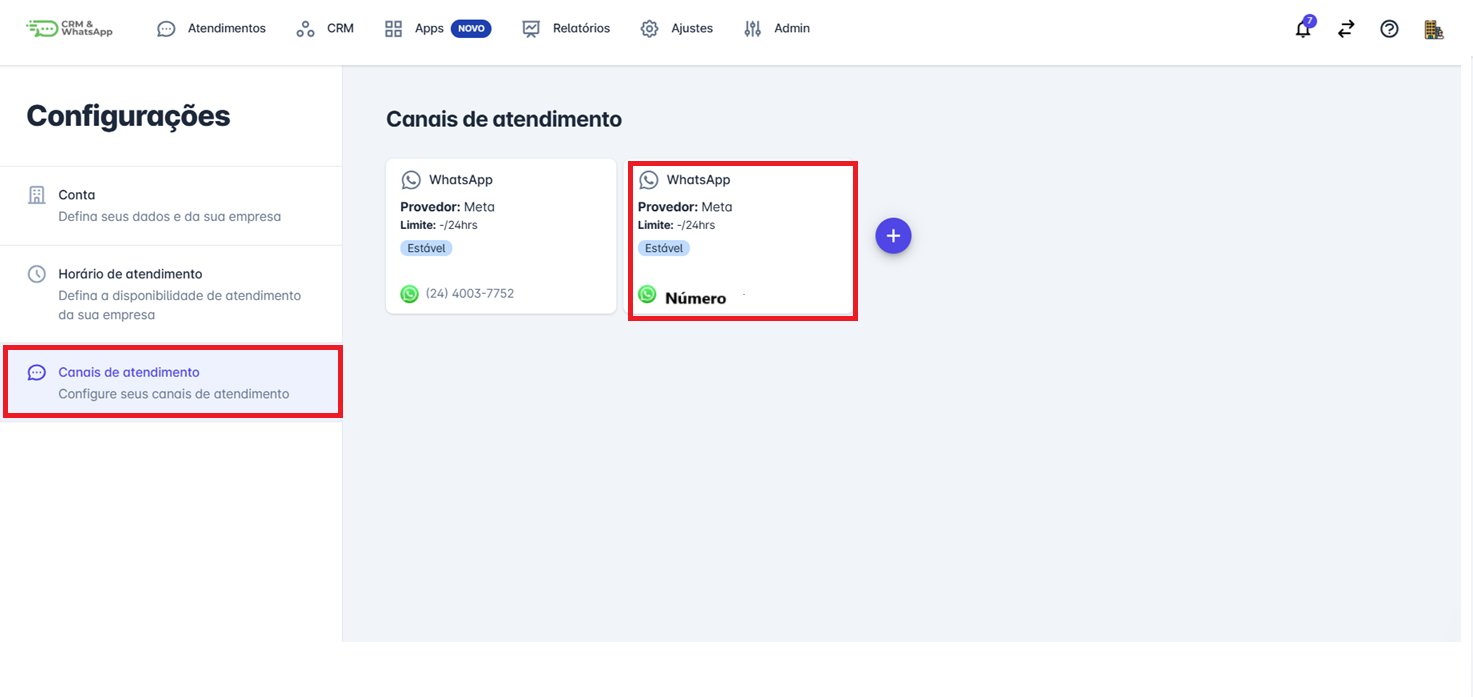This screenshot has height=697, width=1473.
Task: Open the help question mark icon
Action: 1389,29
